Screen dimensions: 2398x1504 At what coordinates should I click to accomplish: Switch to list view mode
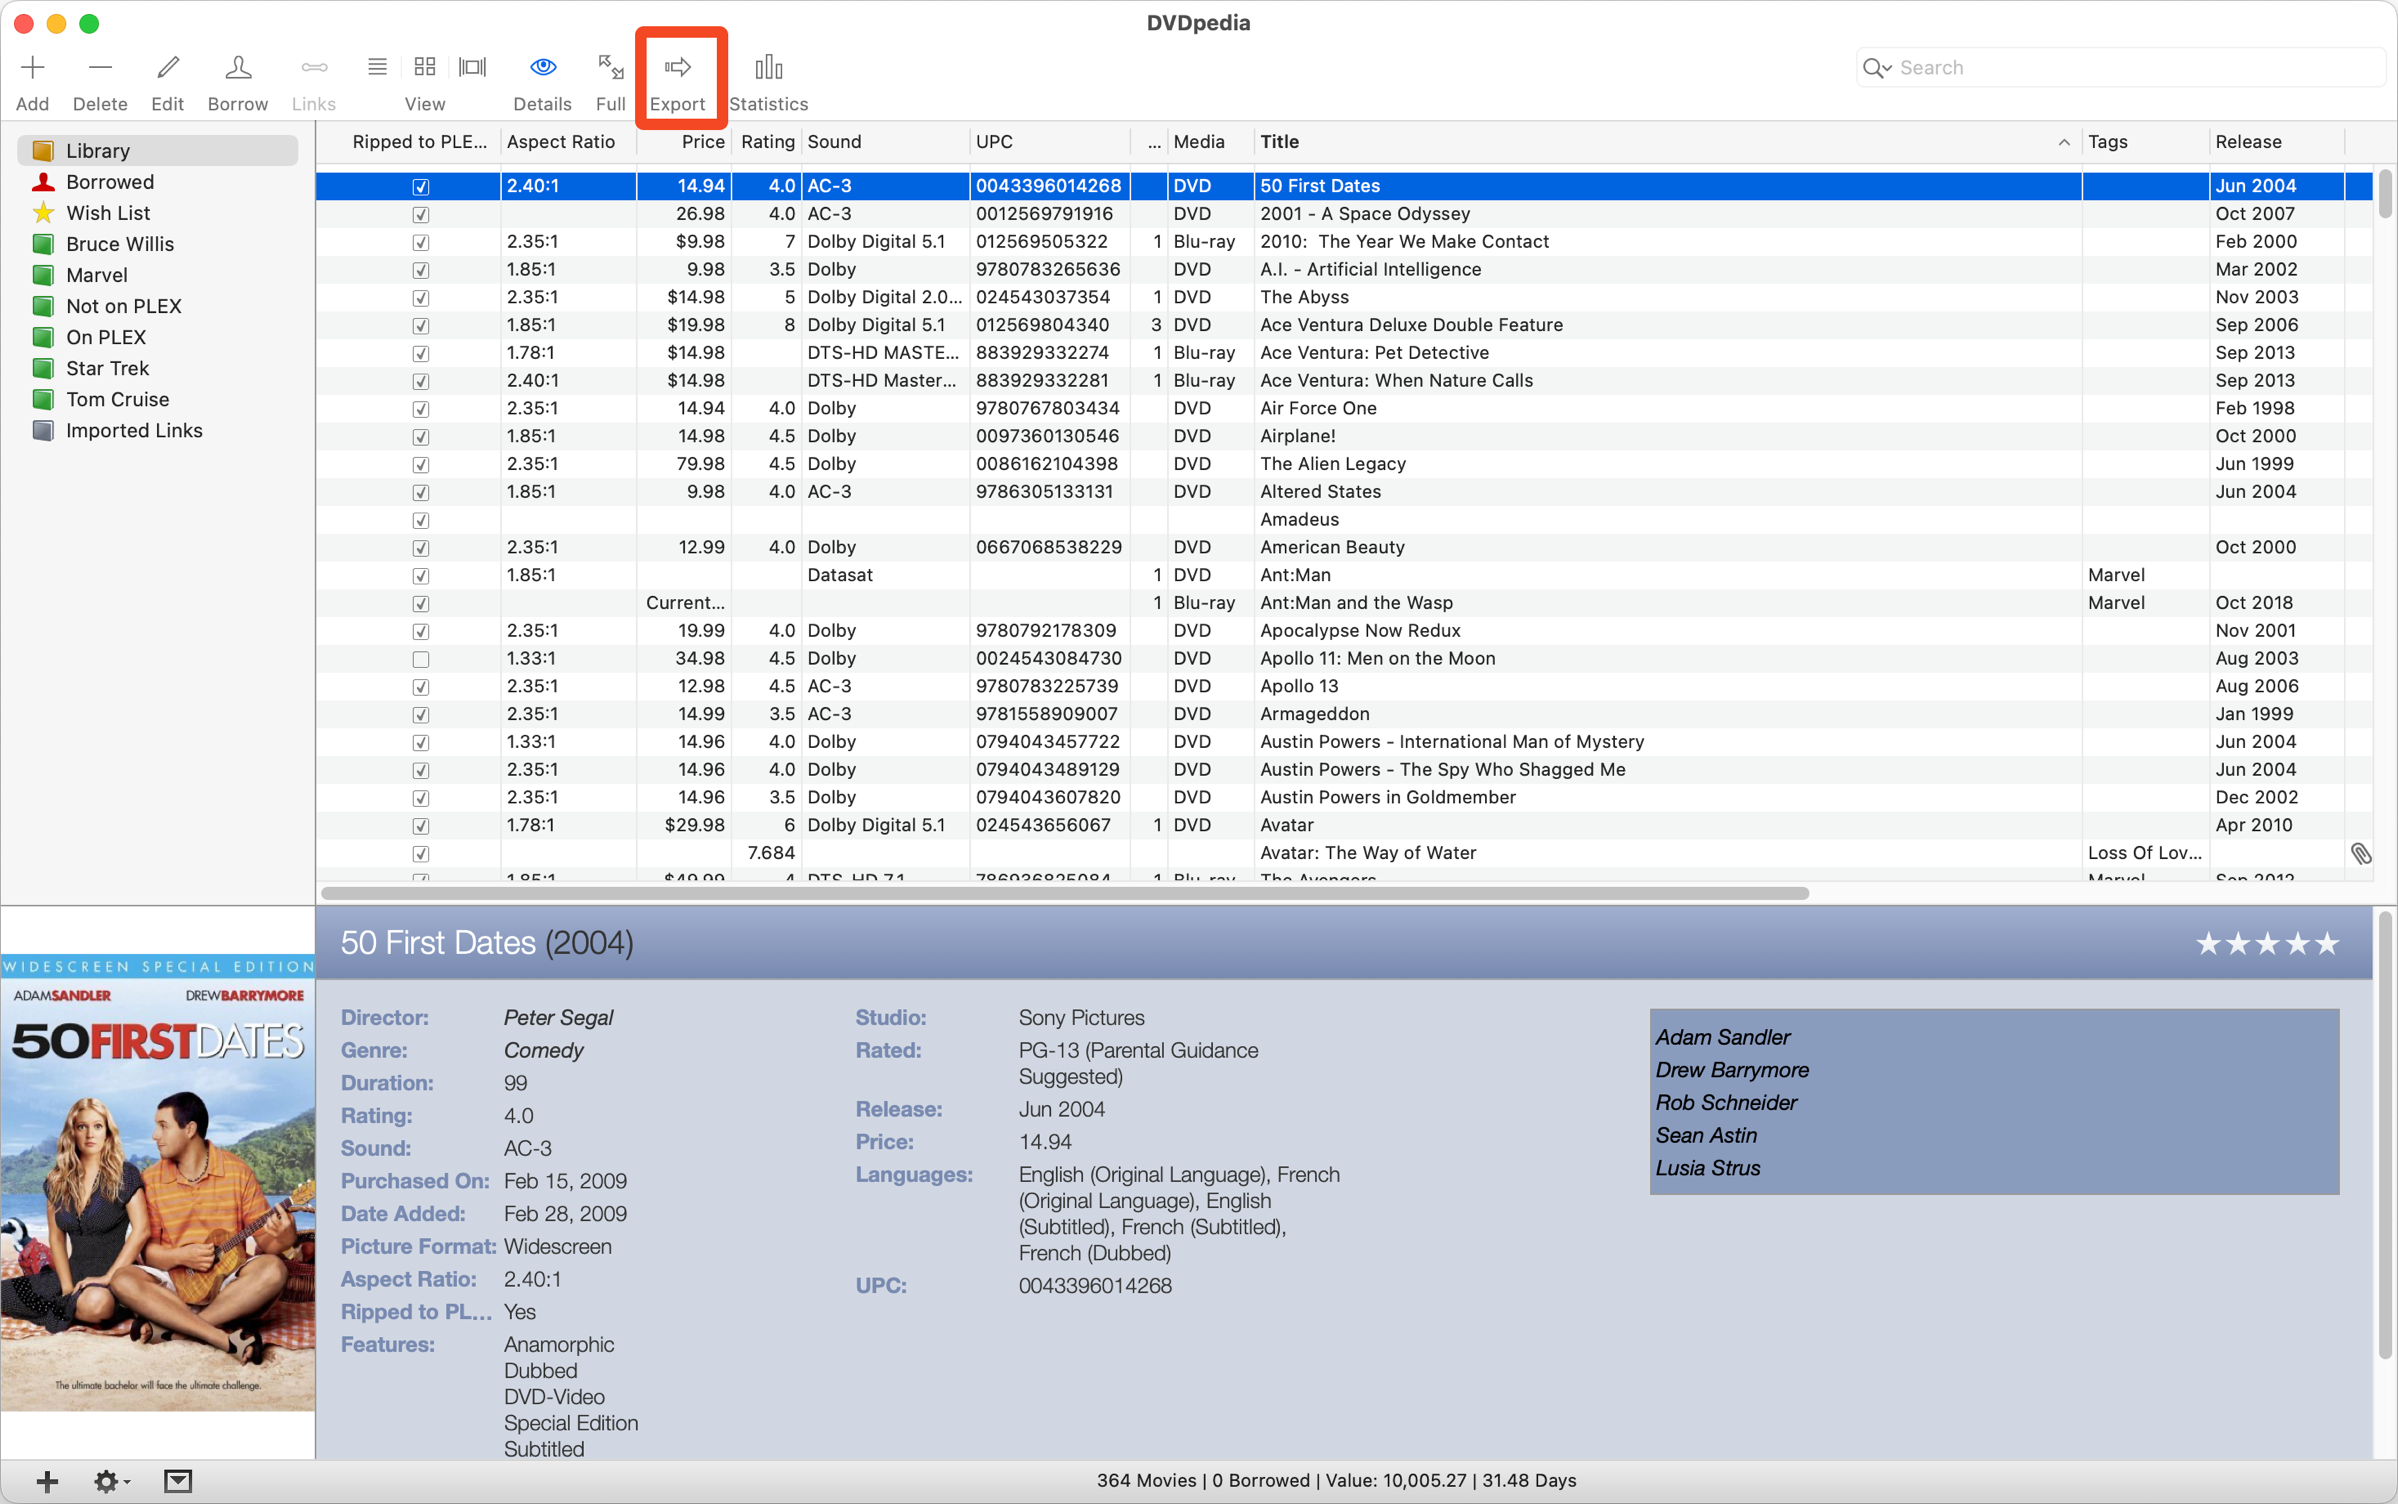click(x=377, y=67)
